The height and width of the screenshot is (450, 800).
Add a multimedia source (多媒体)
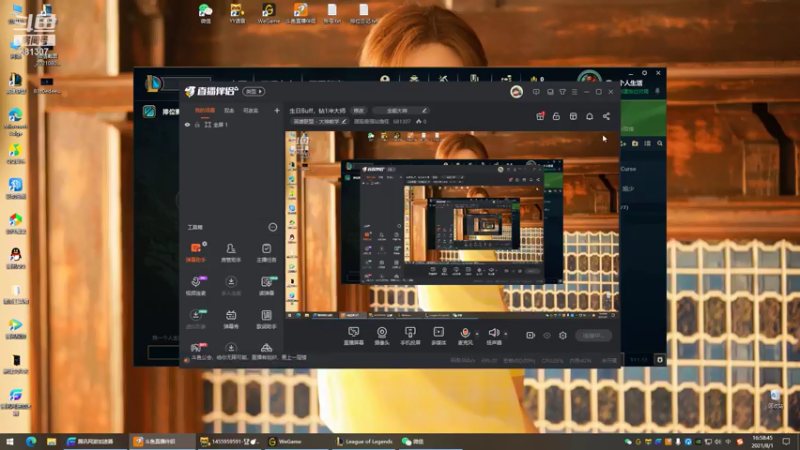(x=438, y=336)
